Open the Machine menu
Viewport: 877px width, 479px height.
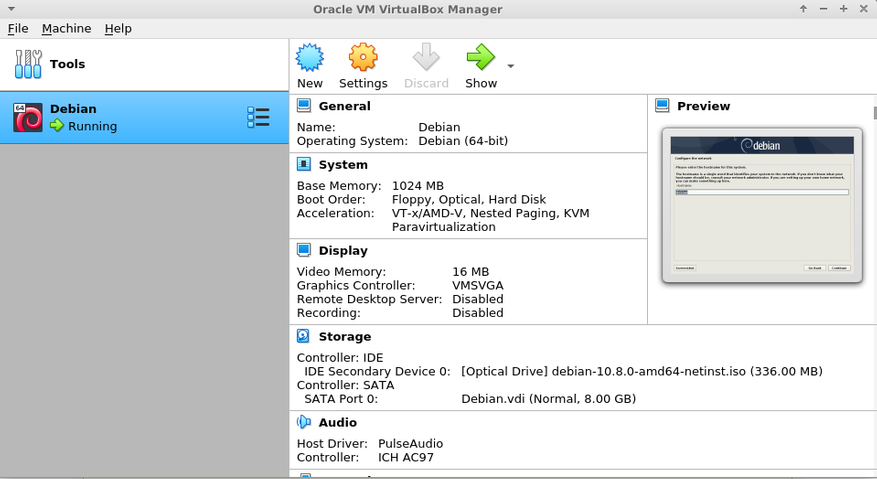(66, 29)
